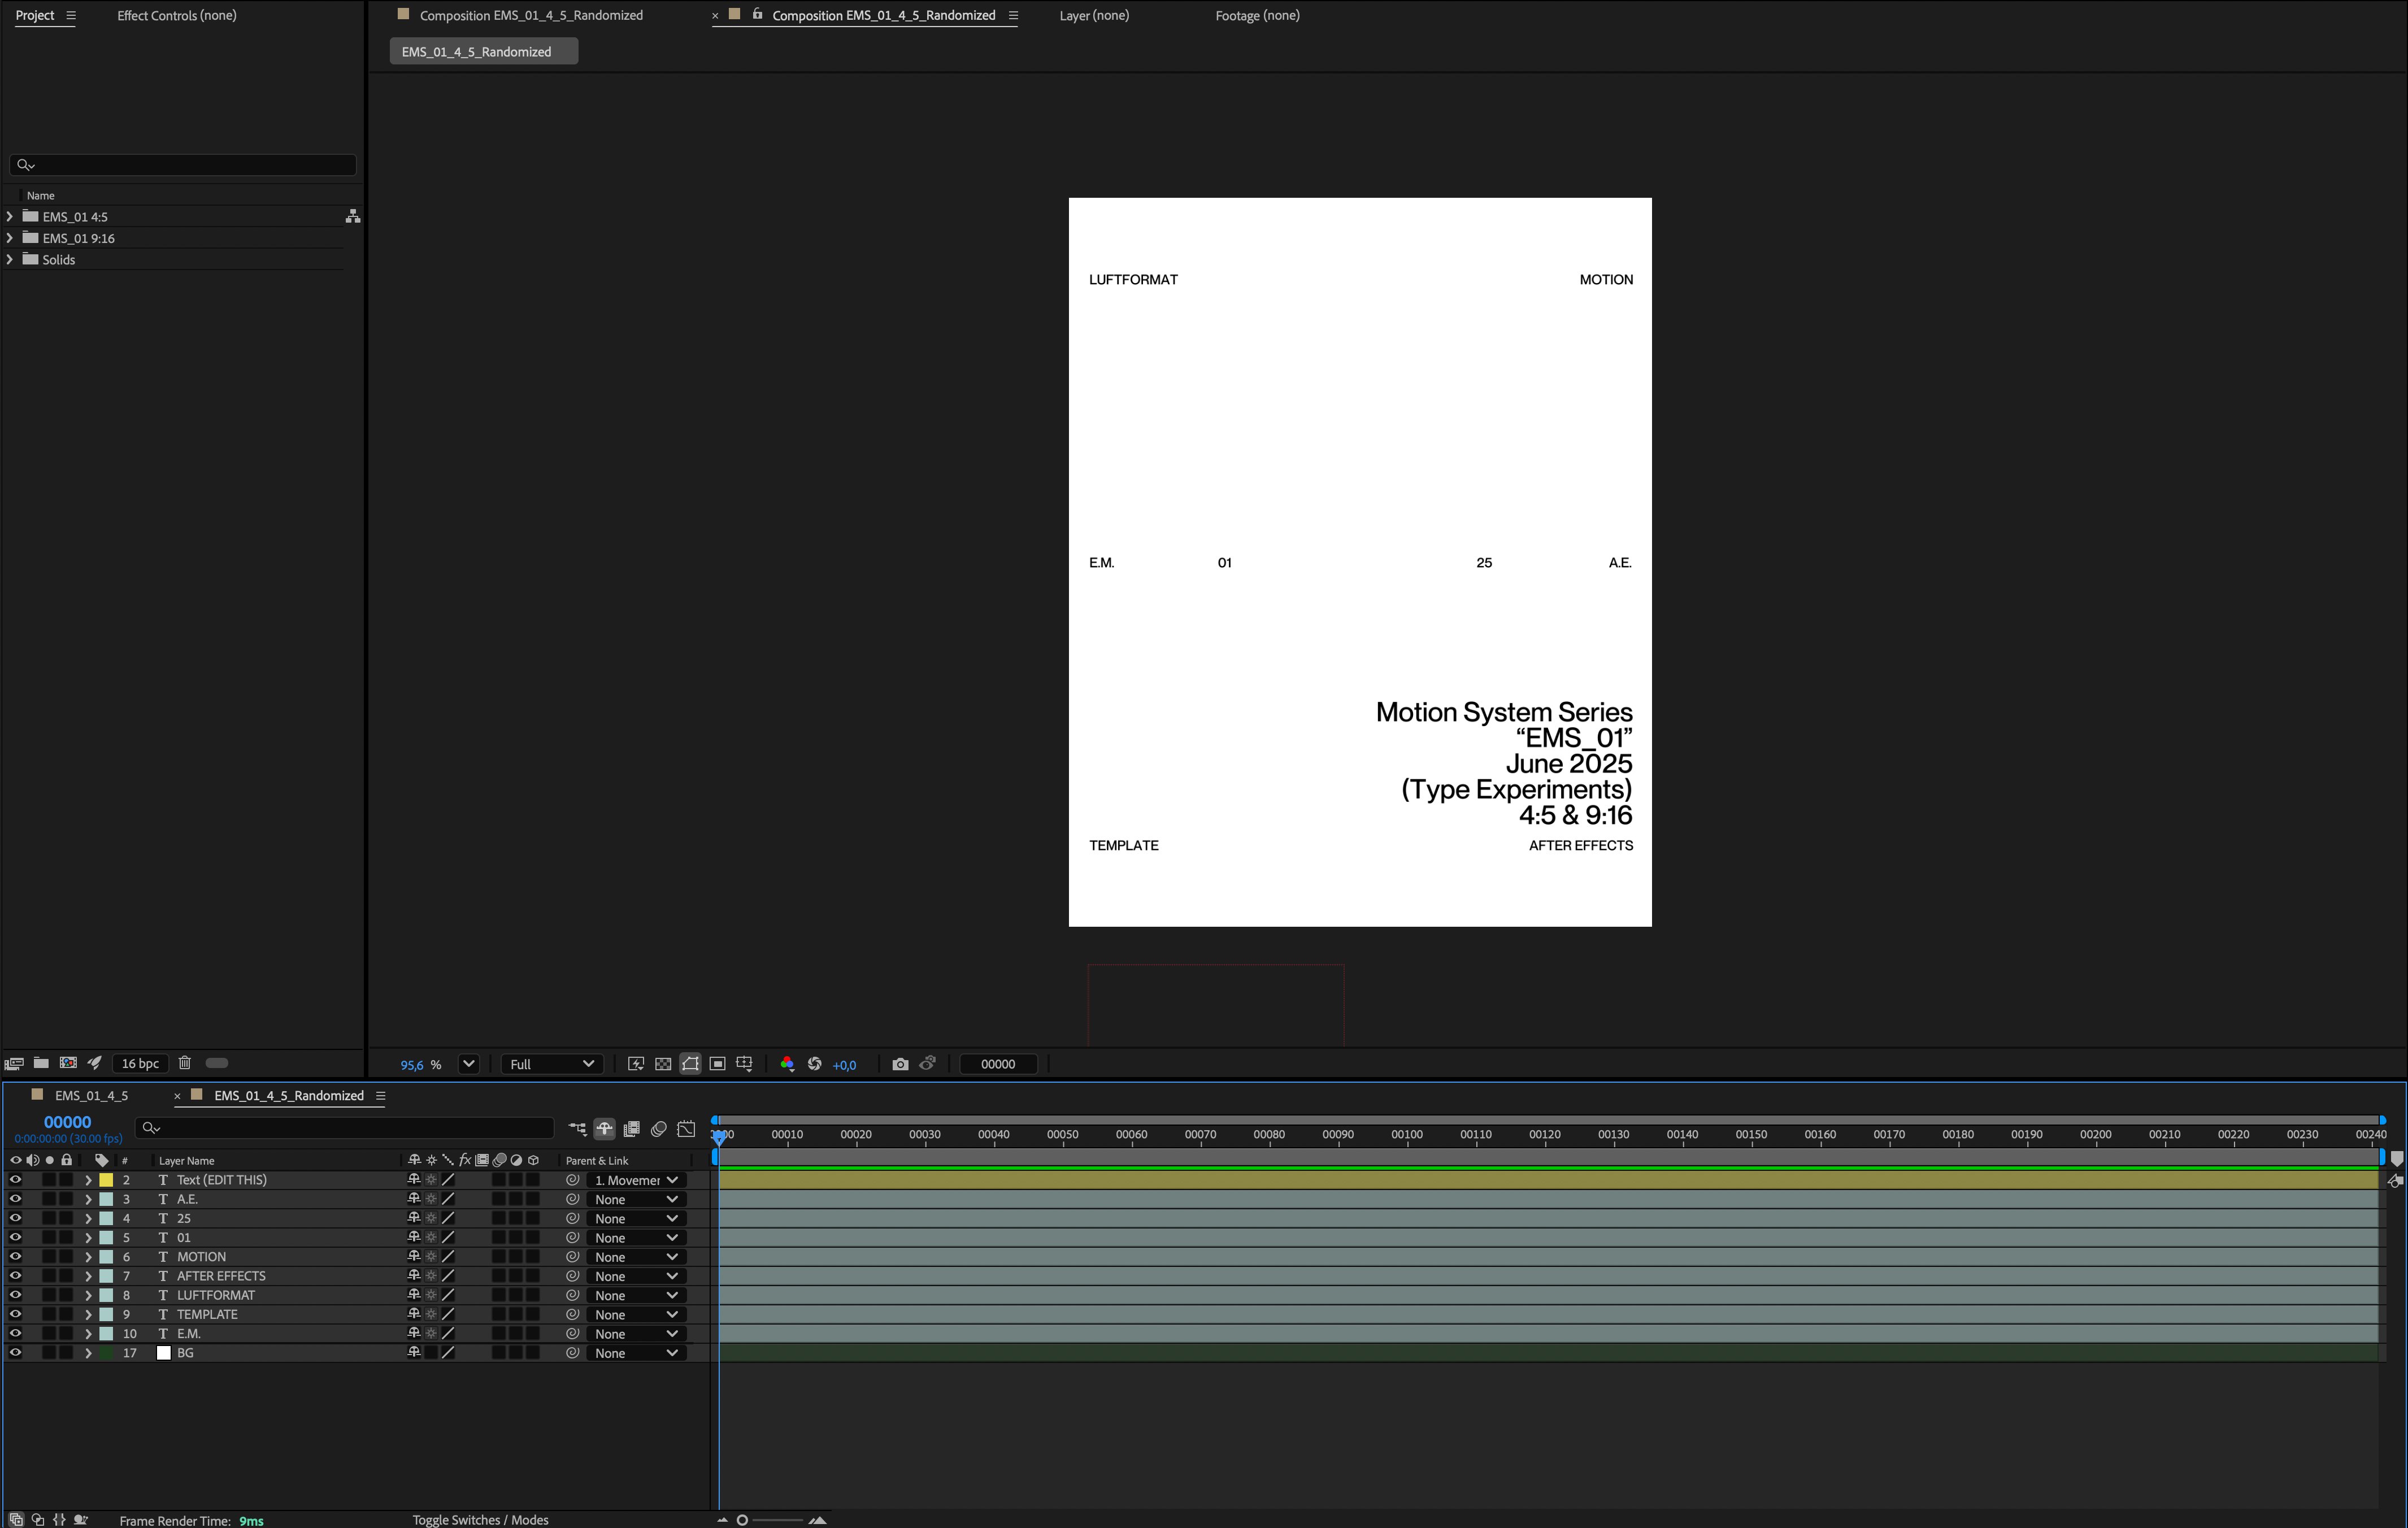The image size is (2408, 1528).
Task: Toggle visibility of the MOTION layer
Action: click(15, 1256)
